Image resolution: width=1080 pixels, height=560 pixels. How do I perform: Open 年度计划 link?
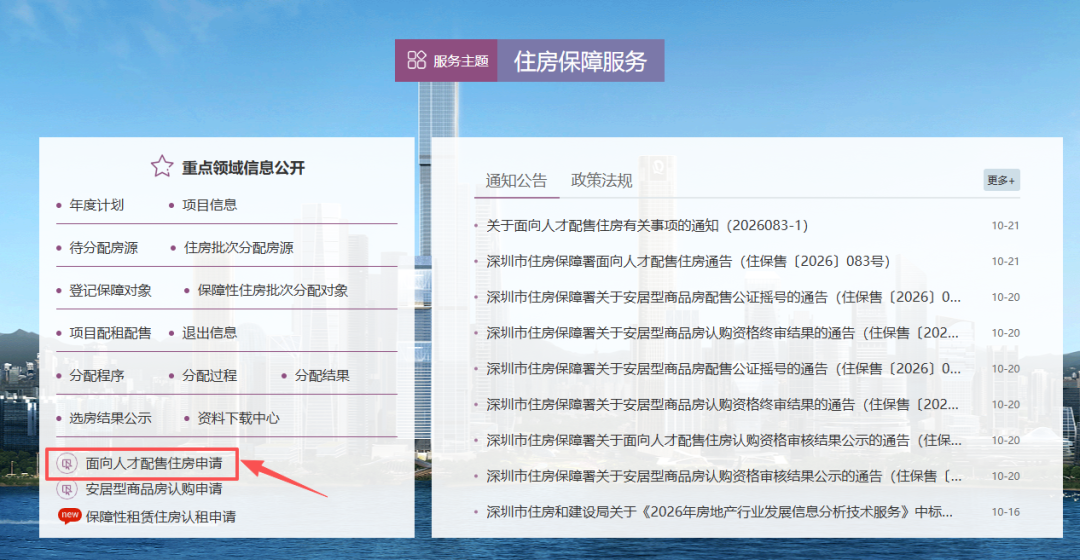tap(96, 205)
